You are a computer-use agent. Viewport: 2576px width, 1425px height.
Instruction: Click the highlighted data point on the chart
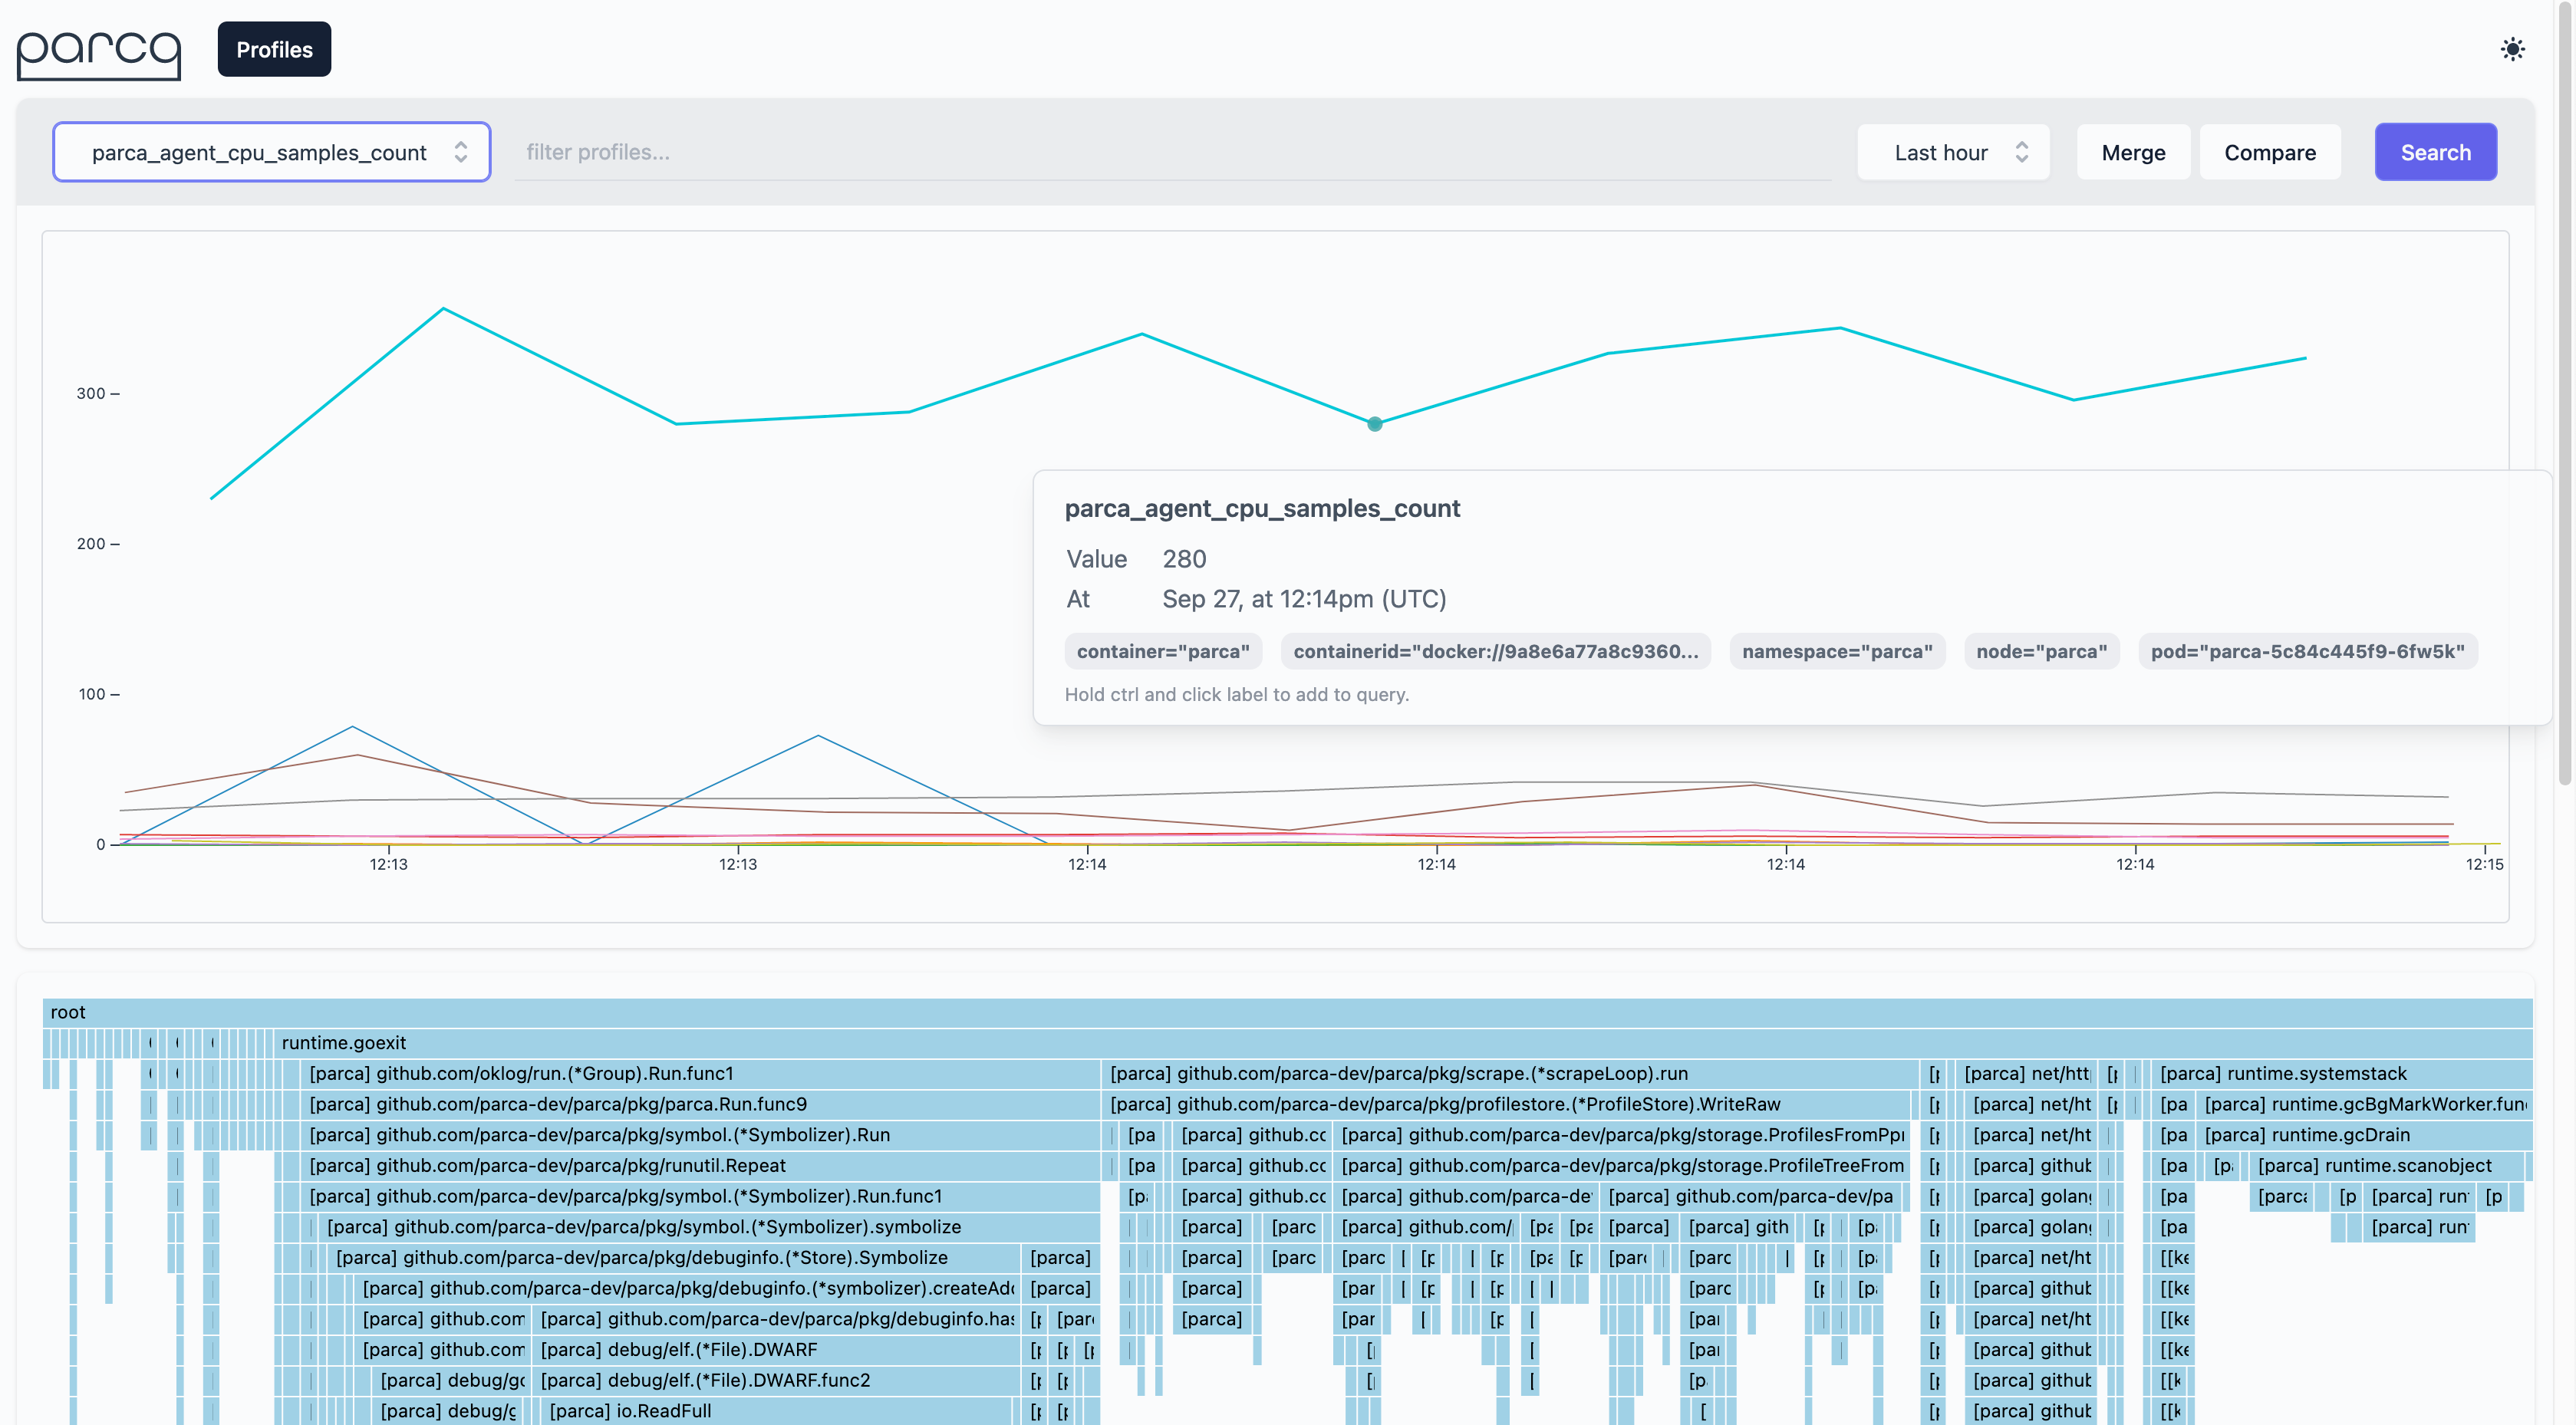tap(1375, 424)
